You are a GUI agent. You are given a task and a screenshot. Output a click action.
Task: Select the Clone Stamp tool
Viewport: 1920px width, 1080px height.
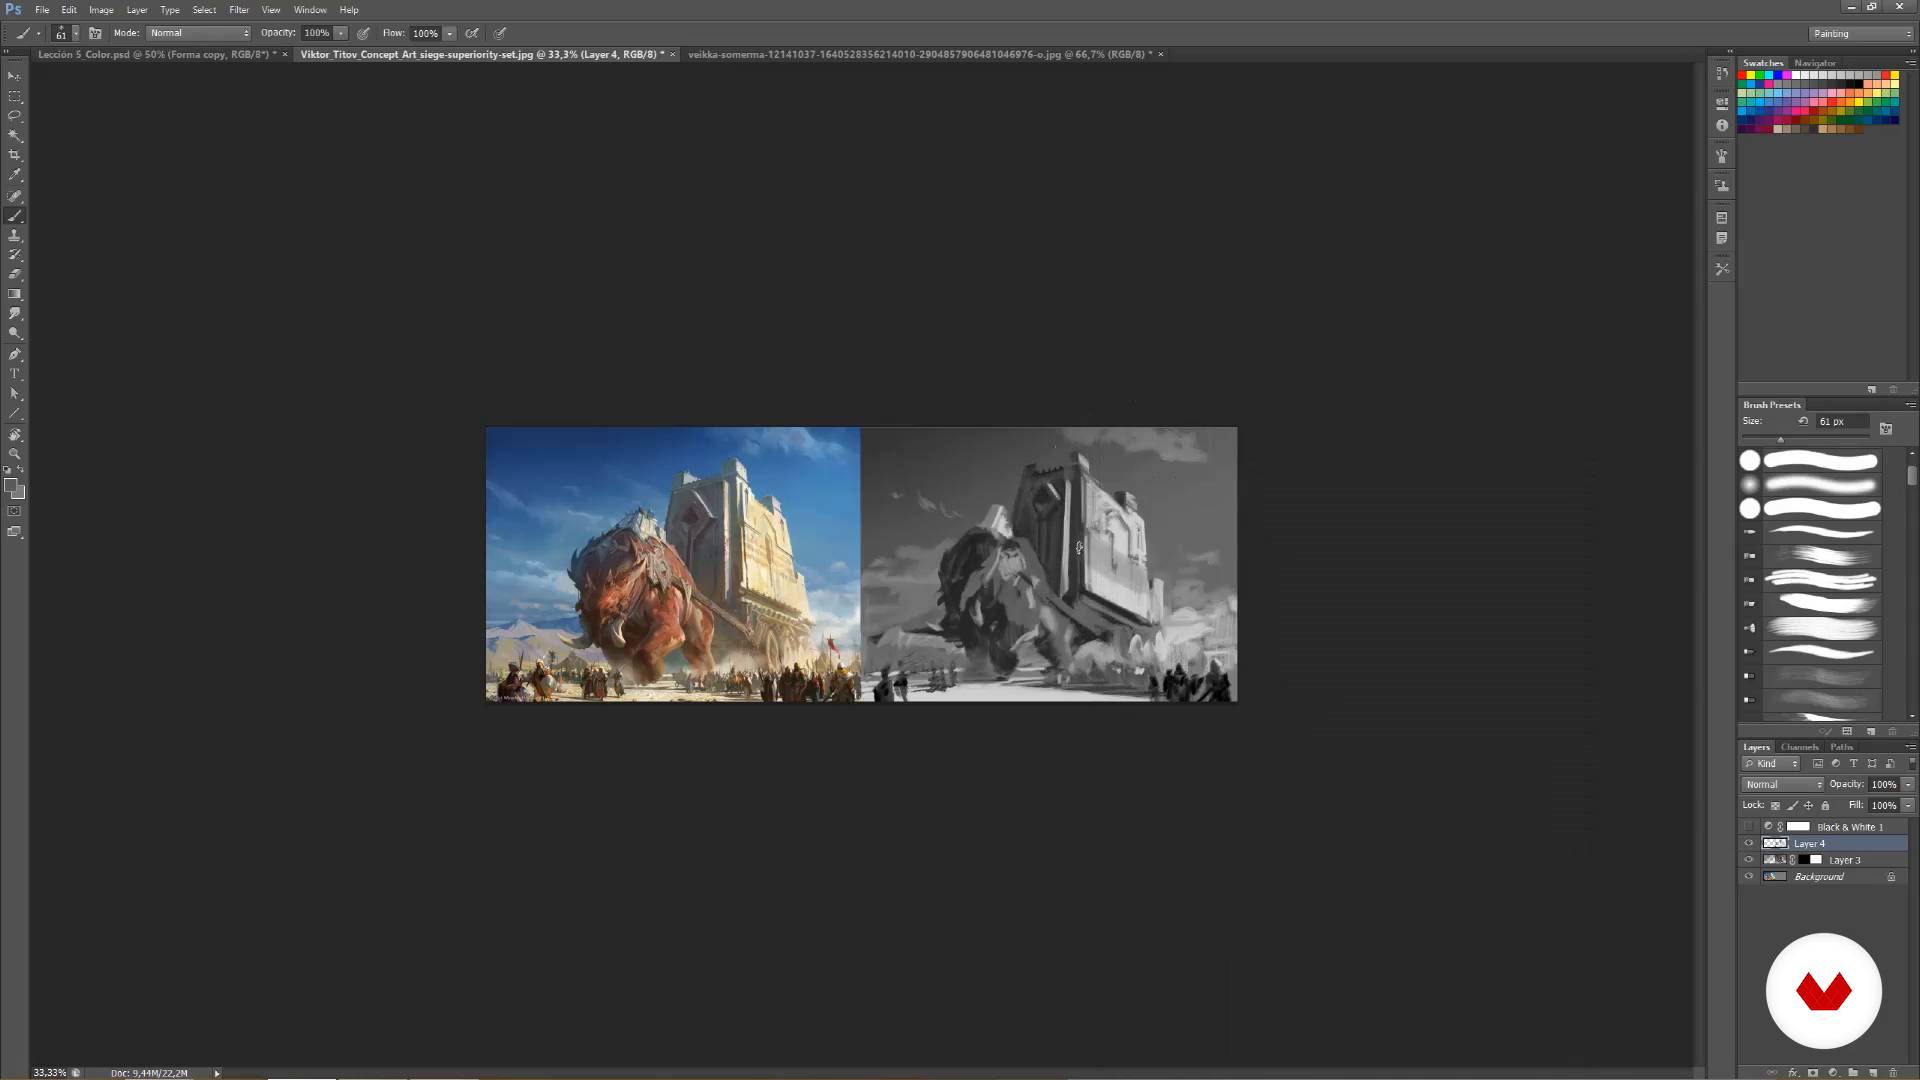tap(14, 235)
